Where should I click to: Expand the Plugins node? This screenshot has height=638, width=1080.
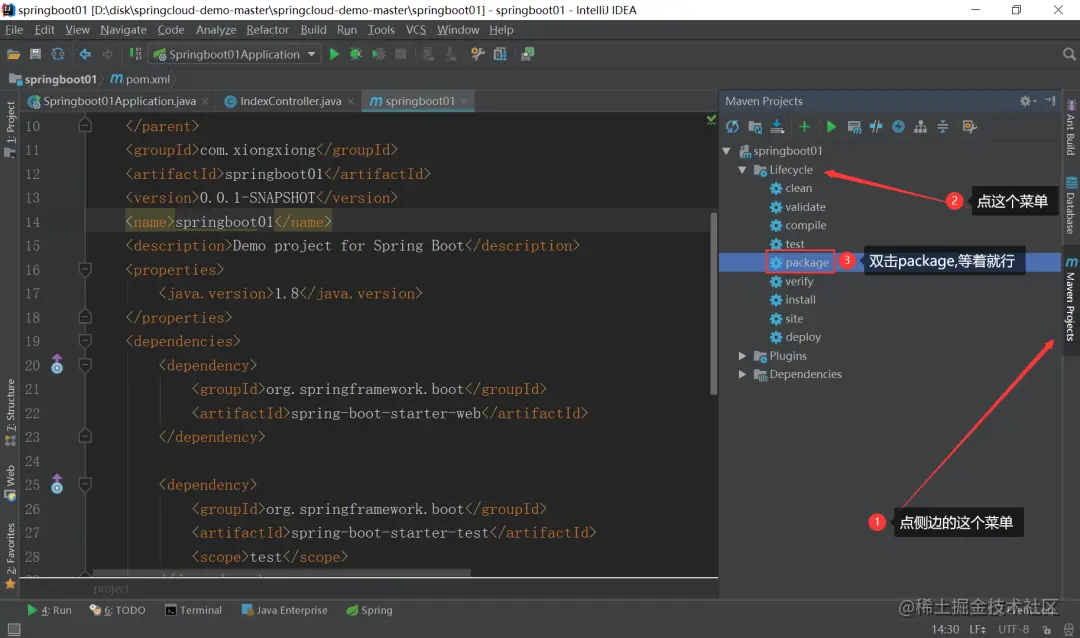[742, 356]
